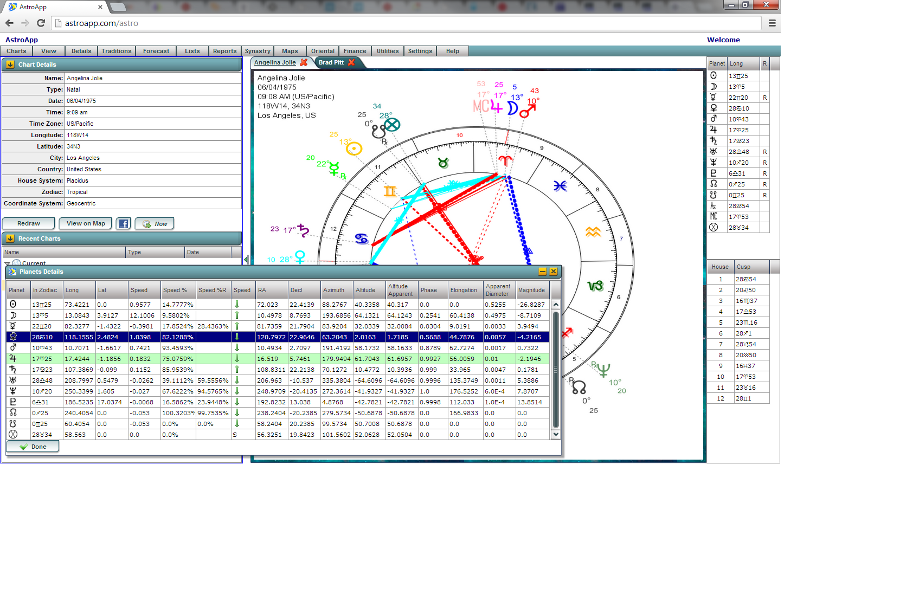Close the Angelina Jolie chart tab

point(304,62)
